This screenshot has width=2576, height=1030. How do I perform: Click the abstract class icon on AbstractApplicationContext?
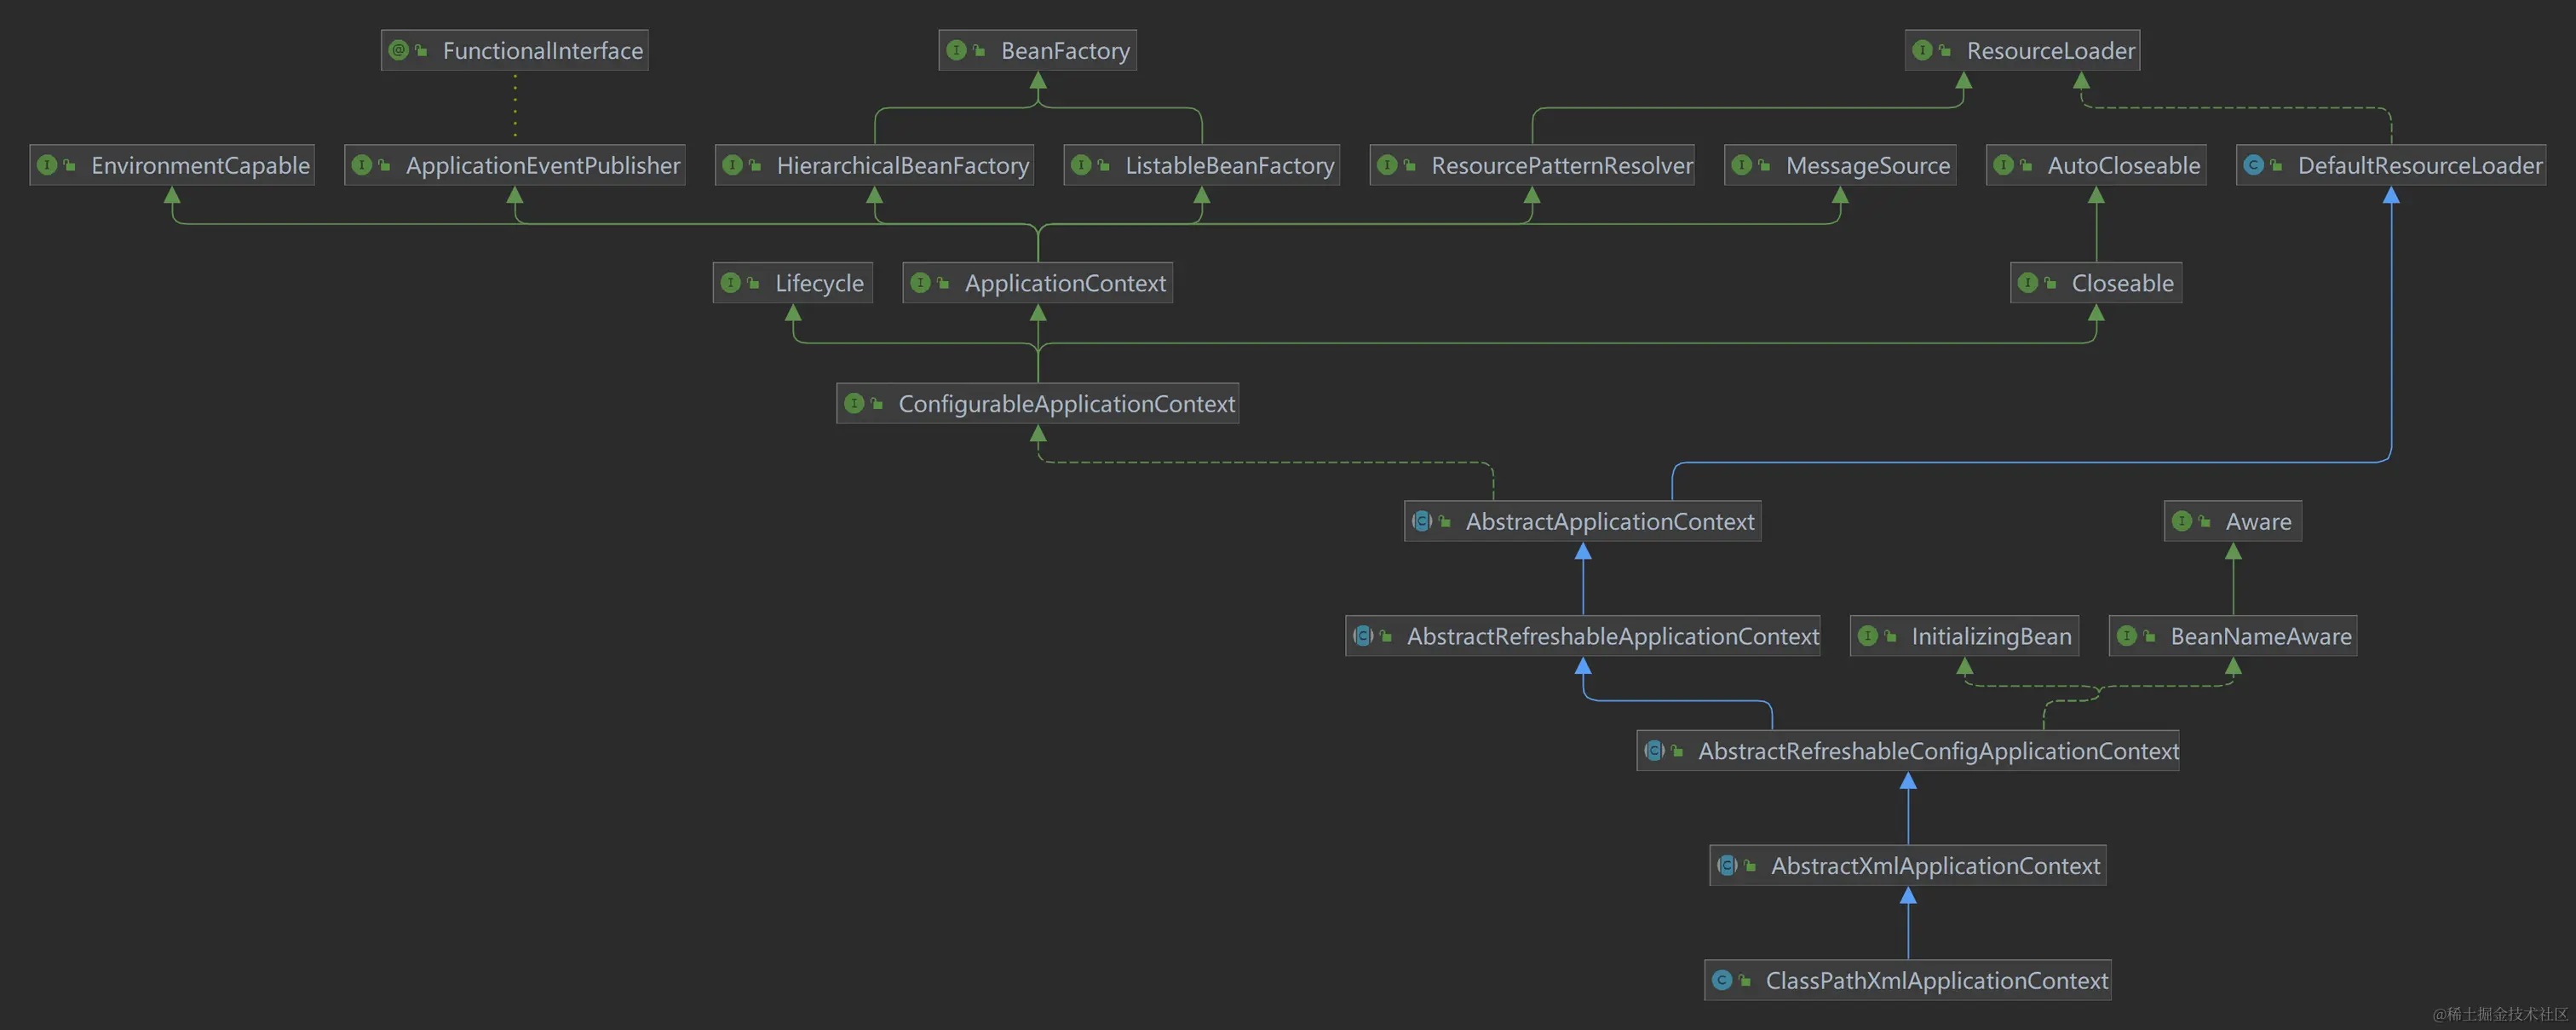point(1421,521)
